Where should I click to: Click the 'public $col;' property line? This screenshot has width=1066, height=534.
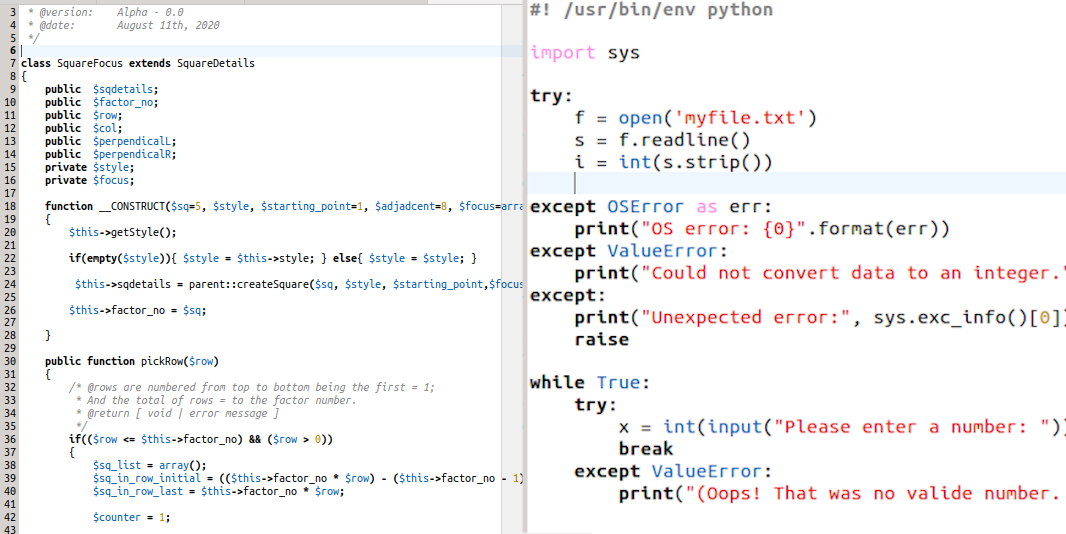tap(84, 128)
